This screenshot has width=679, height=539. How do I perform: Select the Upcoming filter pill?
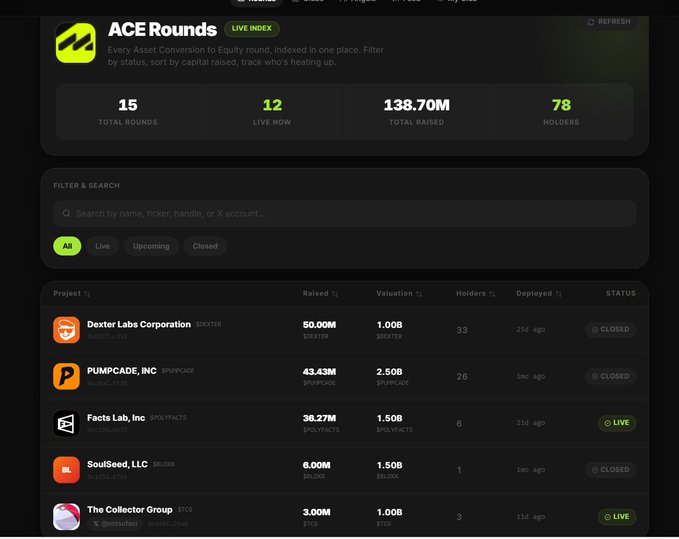click(x=151, y=246)
